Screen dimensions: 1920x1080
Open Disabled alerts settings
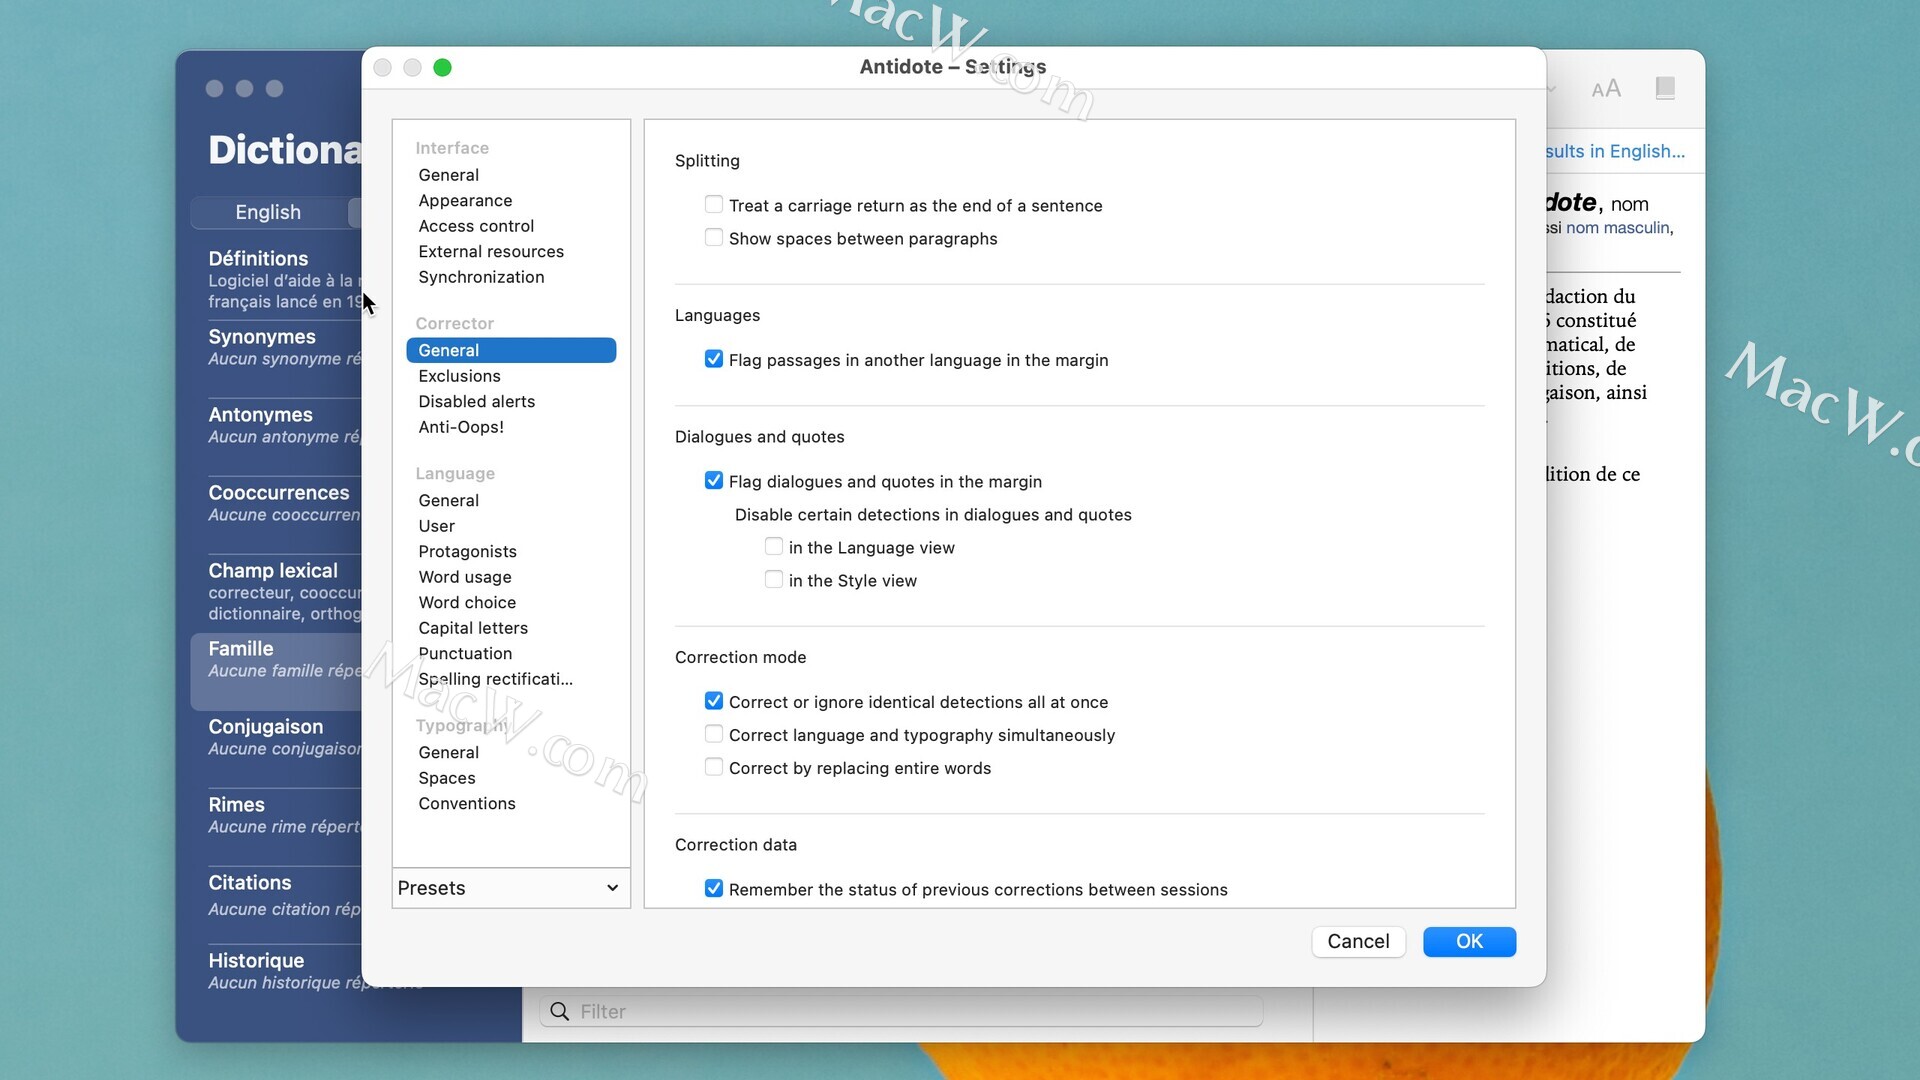pyautogui.click(x=476, y=401)
